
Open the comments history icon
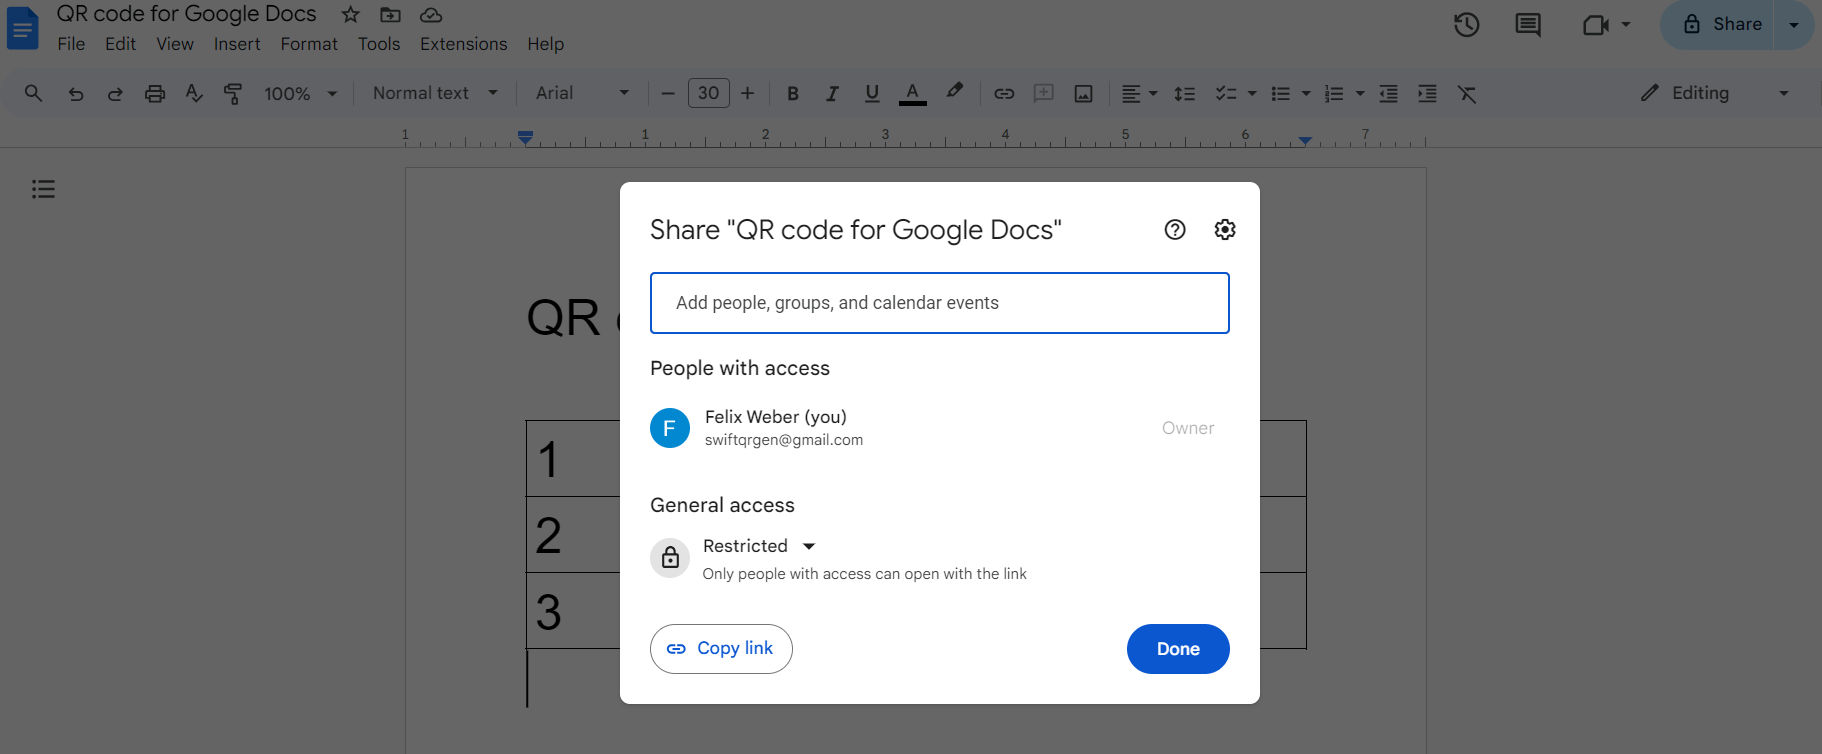(1528, 25)
